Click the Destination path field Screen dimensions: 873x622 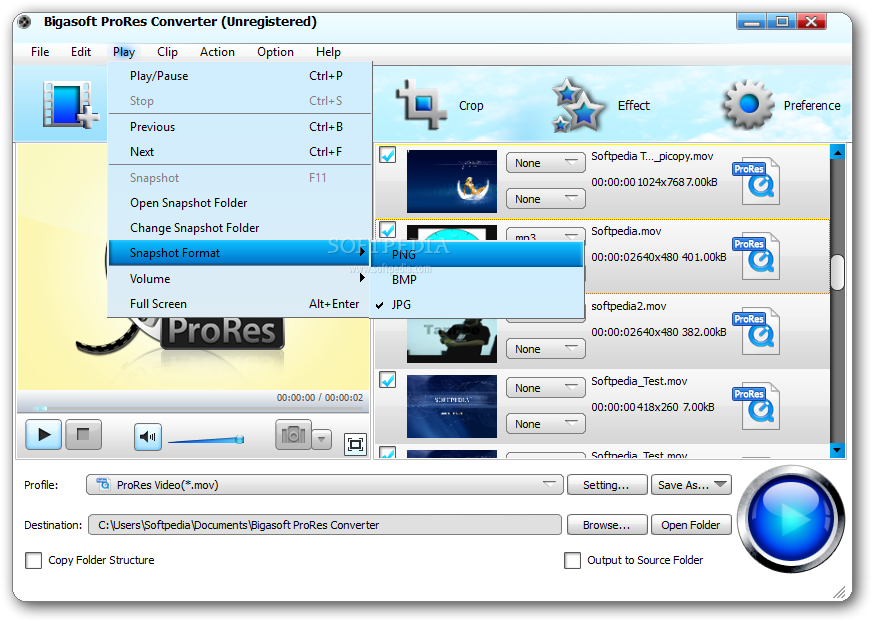pyautogui.click(x=325, y=525)
